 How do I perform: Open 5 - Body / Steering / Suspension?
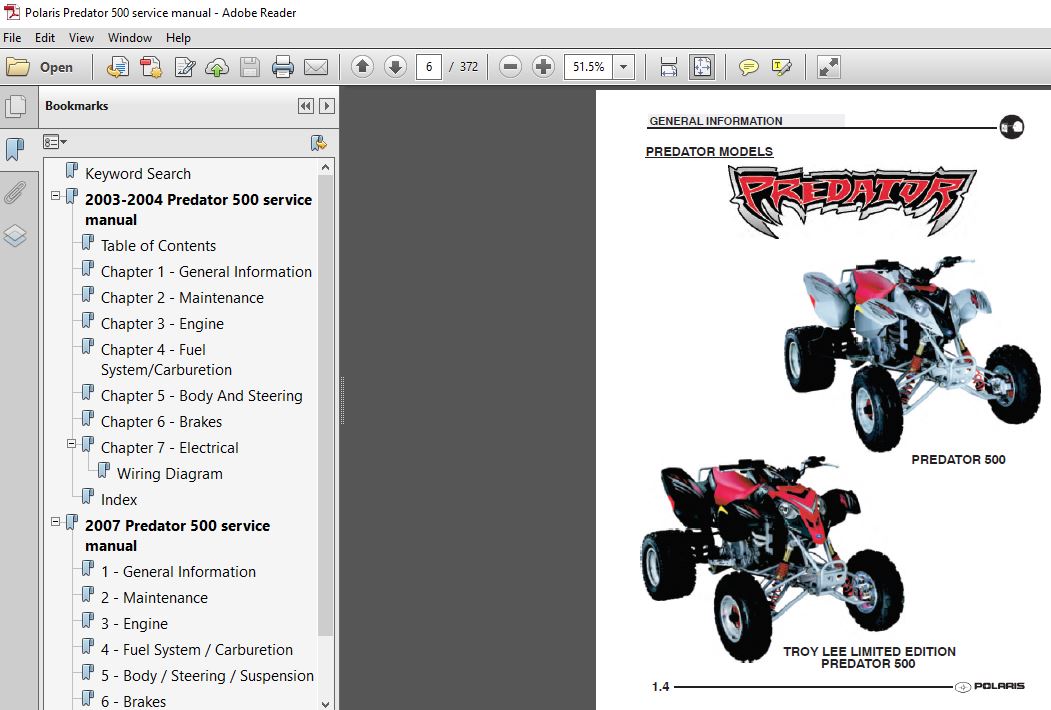(207, 676)
